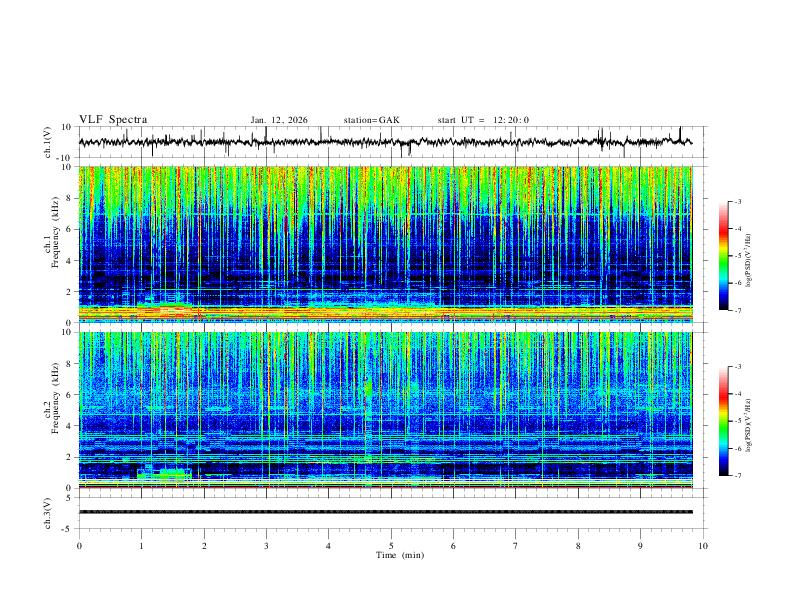Click time axis tick label "3"

click(266, 546)
